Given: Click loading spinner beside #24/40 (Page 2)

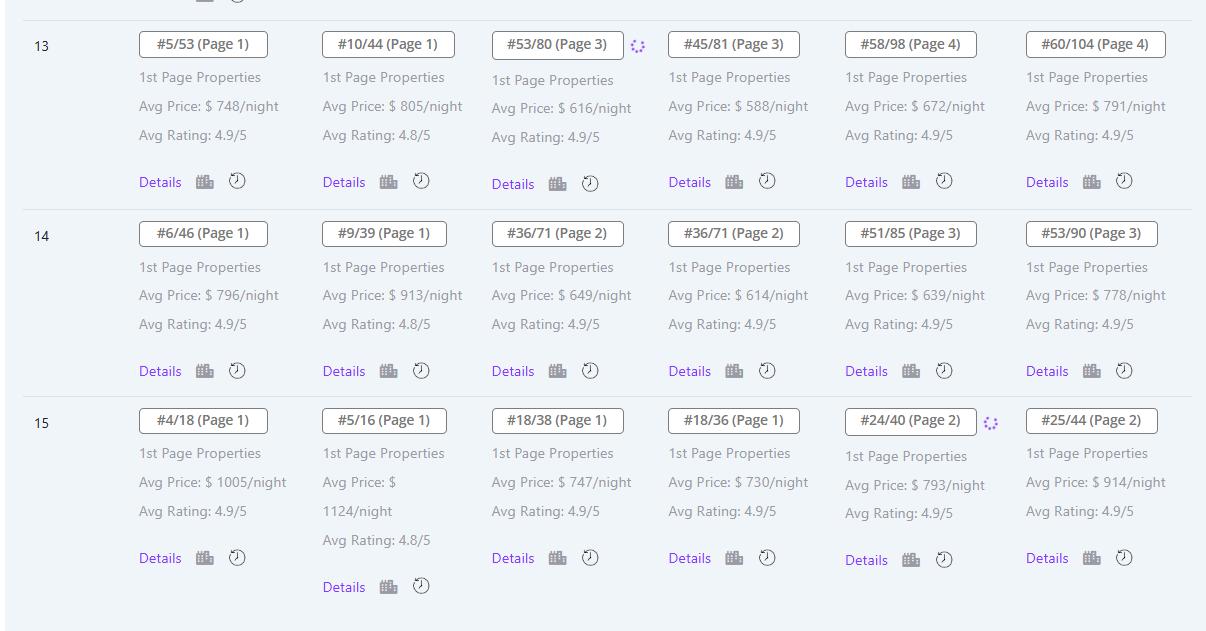Looking at the screenshot, I should (991, 423).
